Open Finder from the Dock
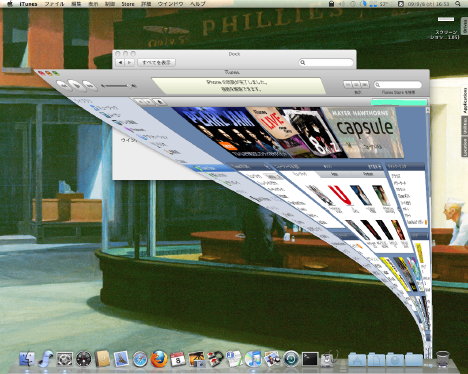Viewport: 468px width, 374px height. click(27, 359)
